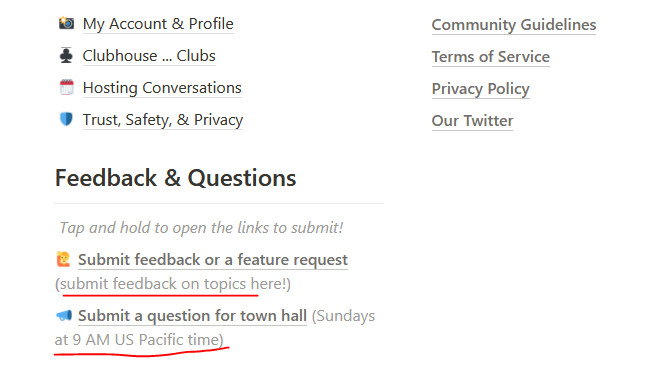
Task: Click the calendar icon beside Hosting Conversations
Action: coord(66,87)
